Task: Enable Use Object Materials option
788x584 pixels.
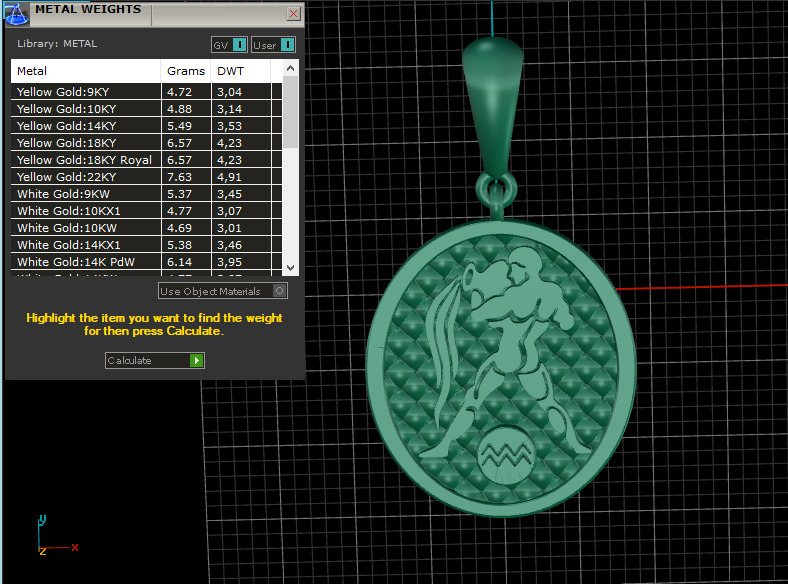Action: click(223, 291)
